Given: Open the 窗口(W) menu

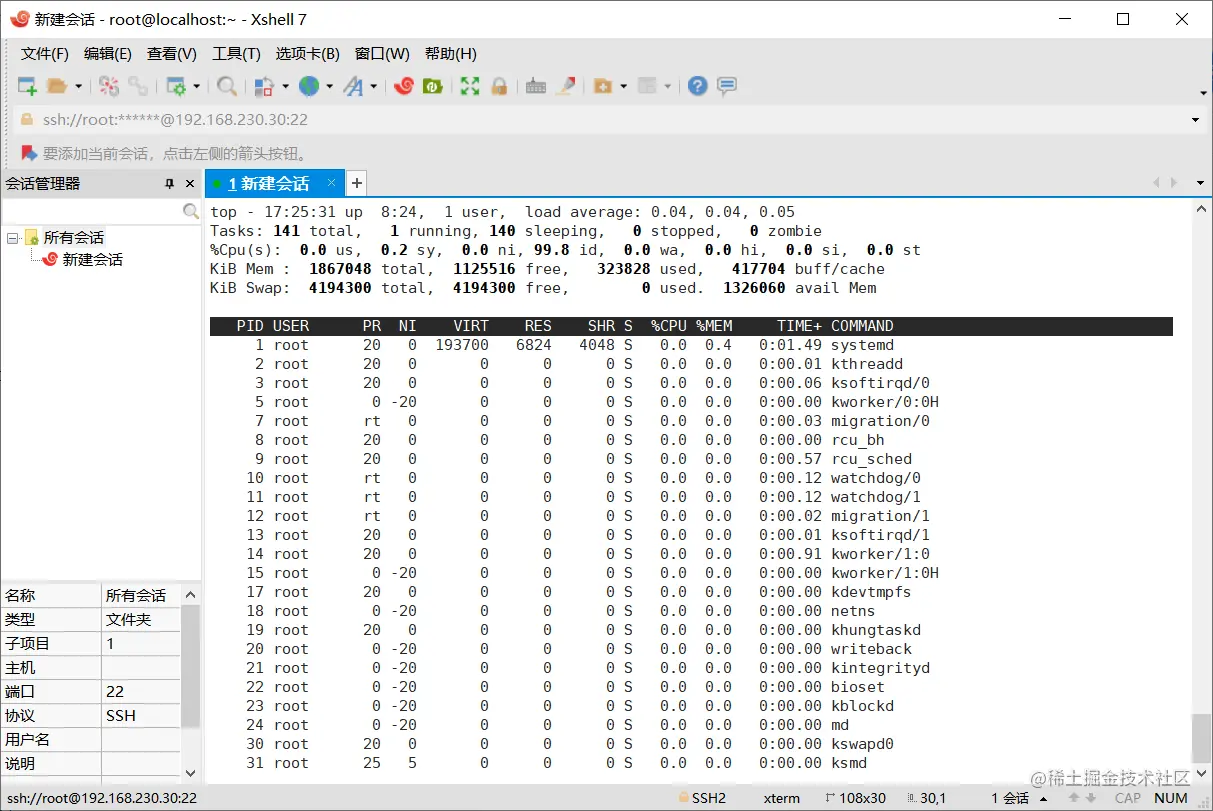Looking at the screenshot, I should pyautogui.click(x=382, y=54).
